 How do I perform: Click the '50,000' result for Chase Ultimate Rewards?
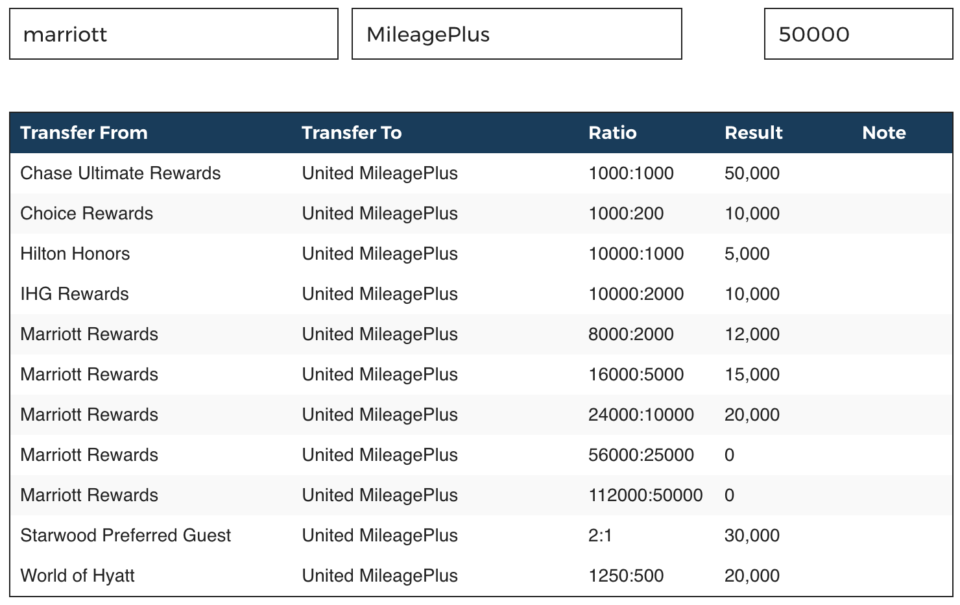tap(752, 173)
